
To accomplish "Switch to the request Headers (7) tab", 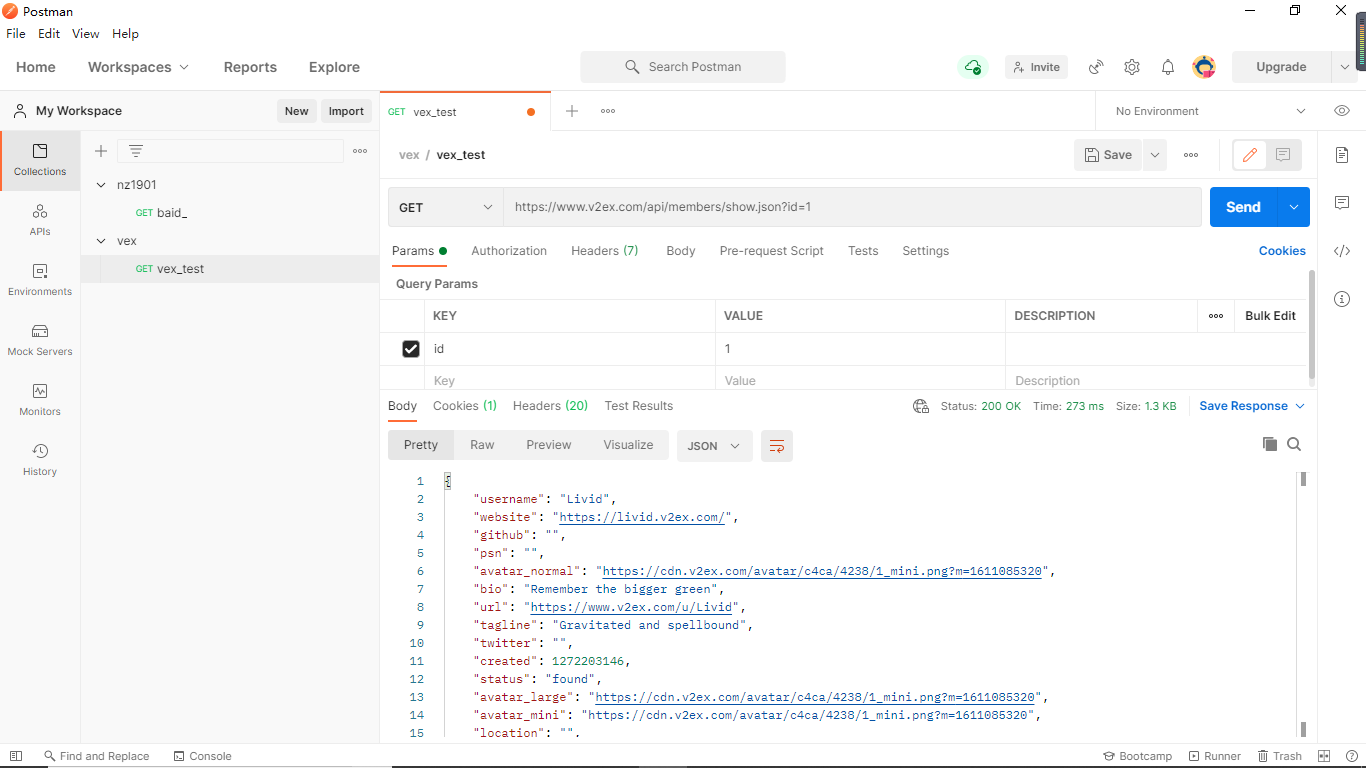I will tap(604, 251).
